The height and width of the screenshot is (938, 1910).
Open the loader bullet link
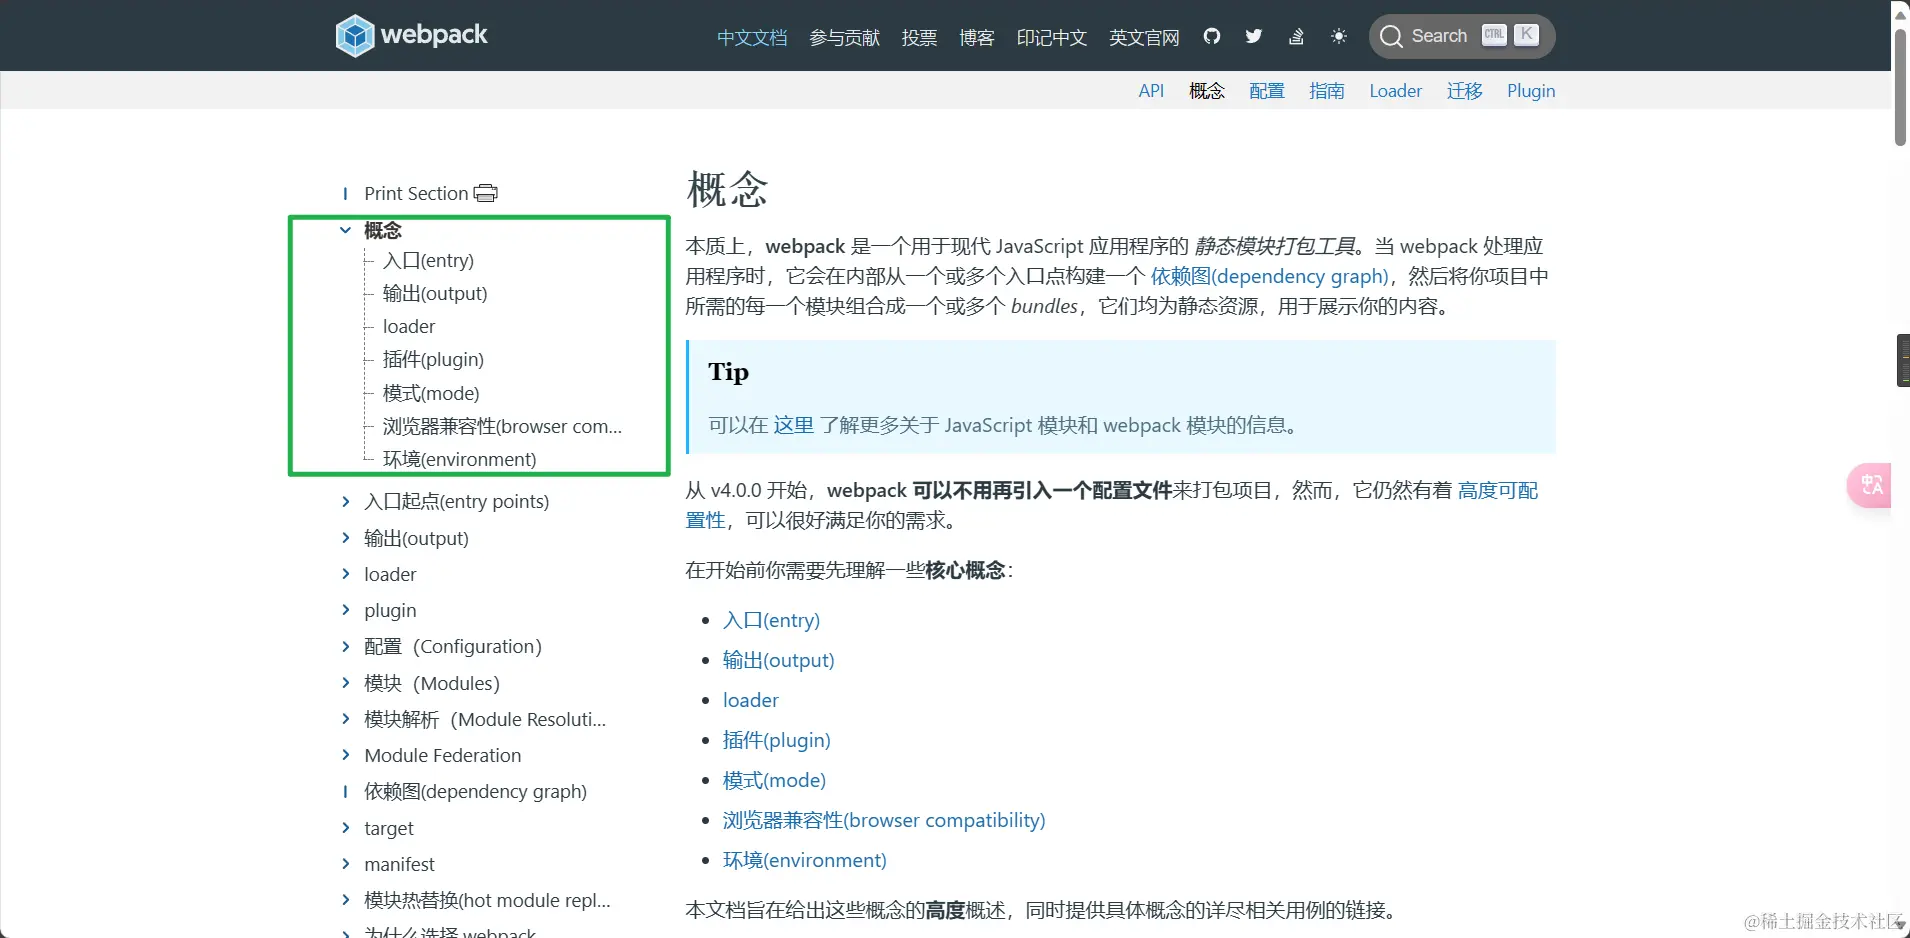coord(750,700)
